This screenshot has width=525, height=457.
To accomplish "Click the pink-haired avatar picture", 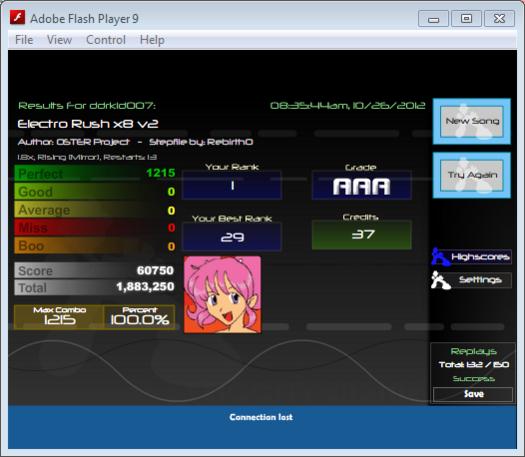I will [223, 295].
